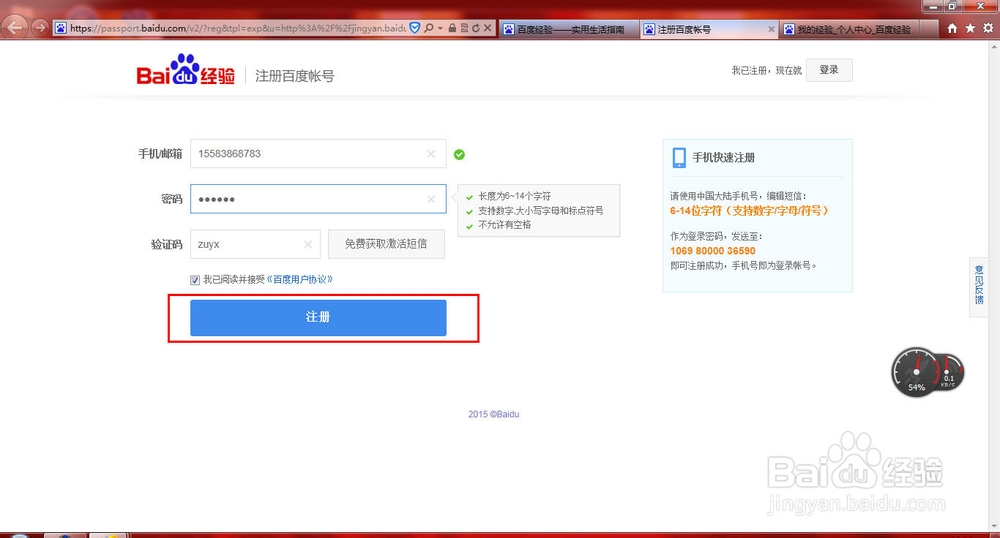This screenshot has height=538, width=1000.
Task: Open the Favorites star icon
Action: (970, 28)
